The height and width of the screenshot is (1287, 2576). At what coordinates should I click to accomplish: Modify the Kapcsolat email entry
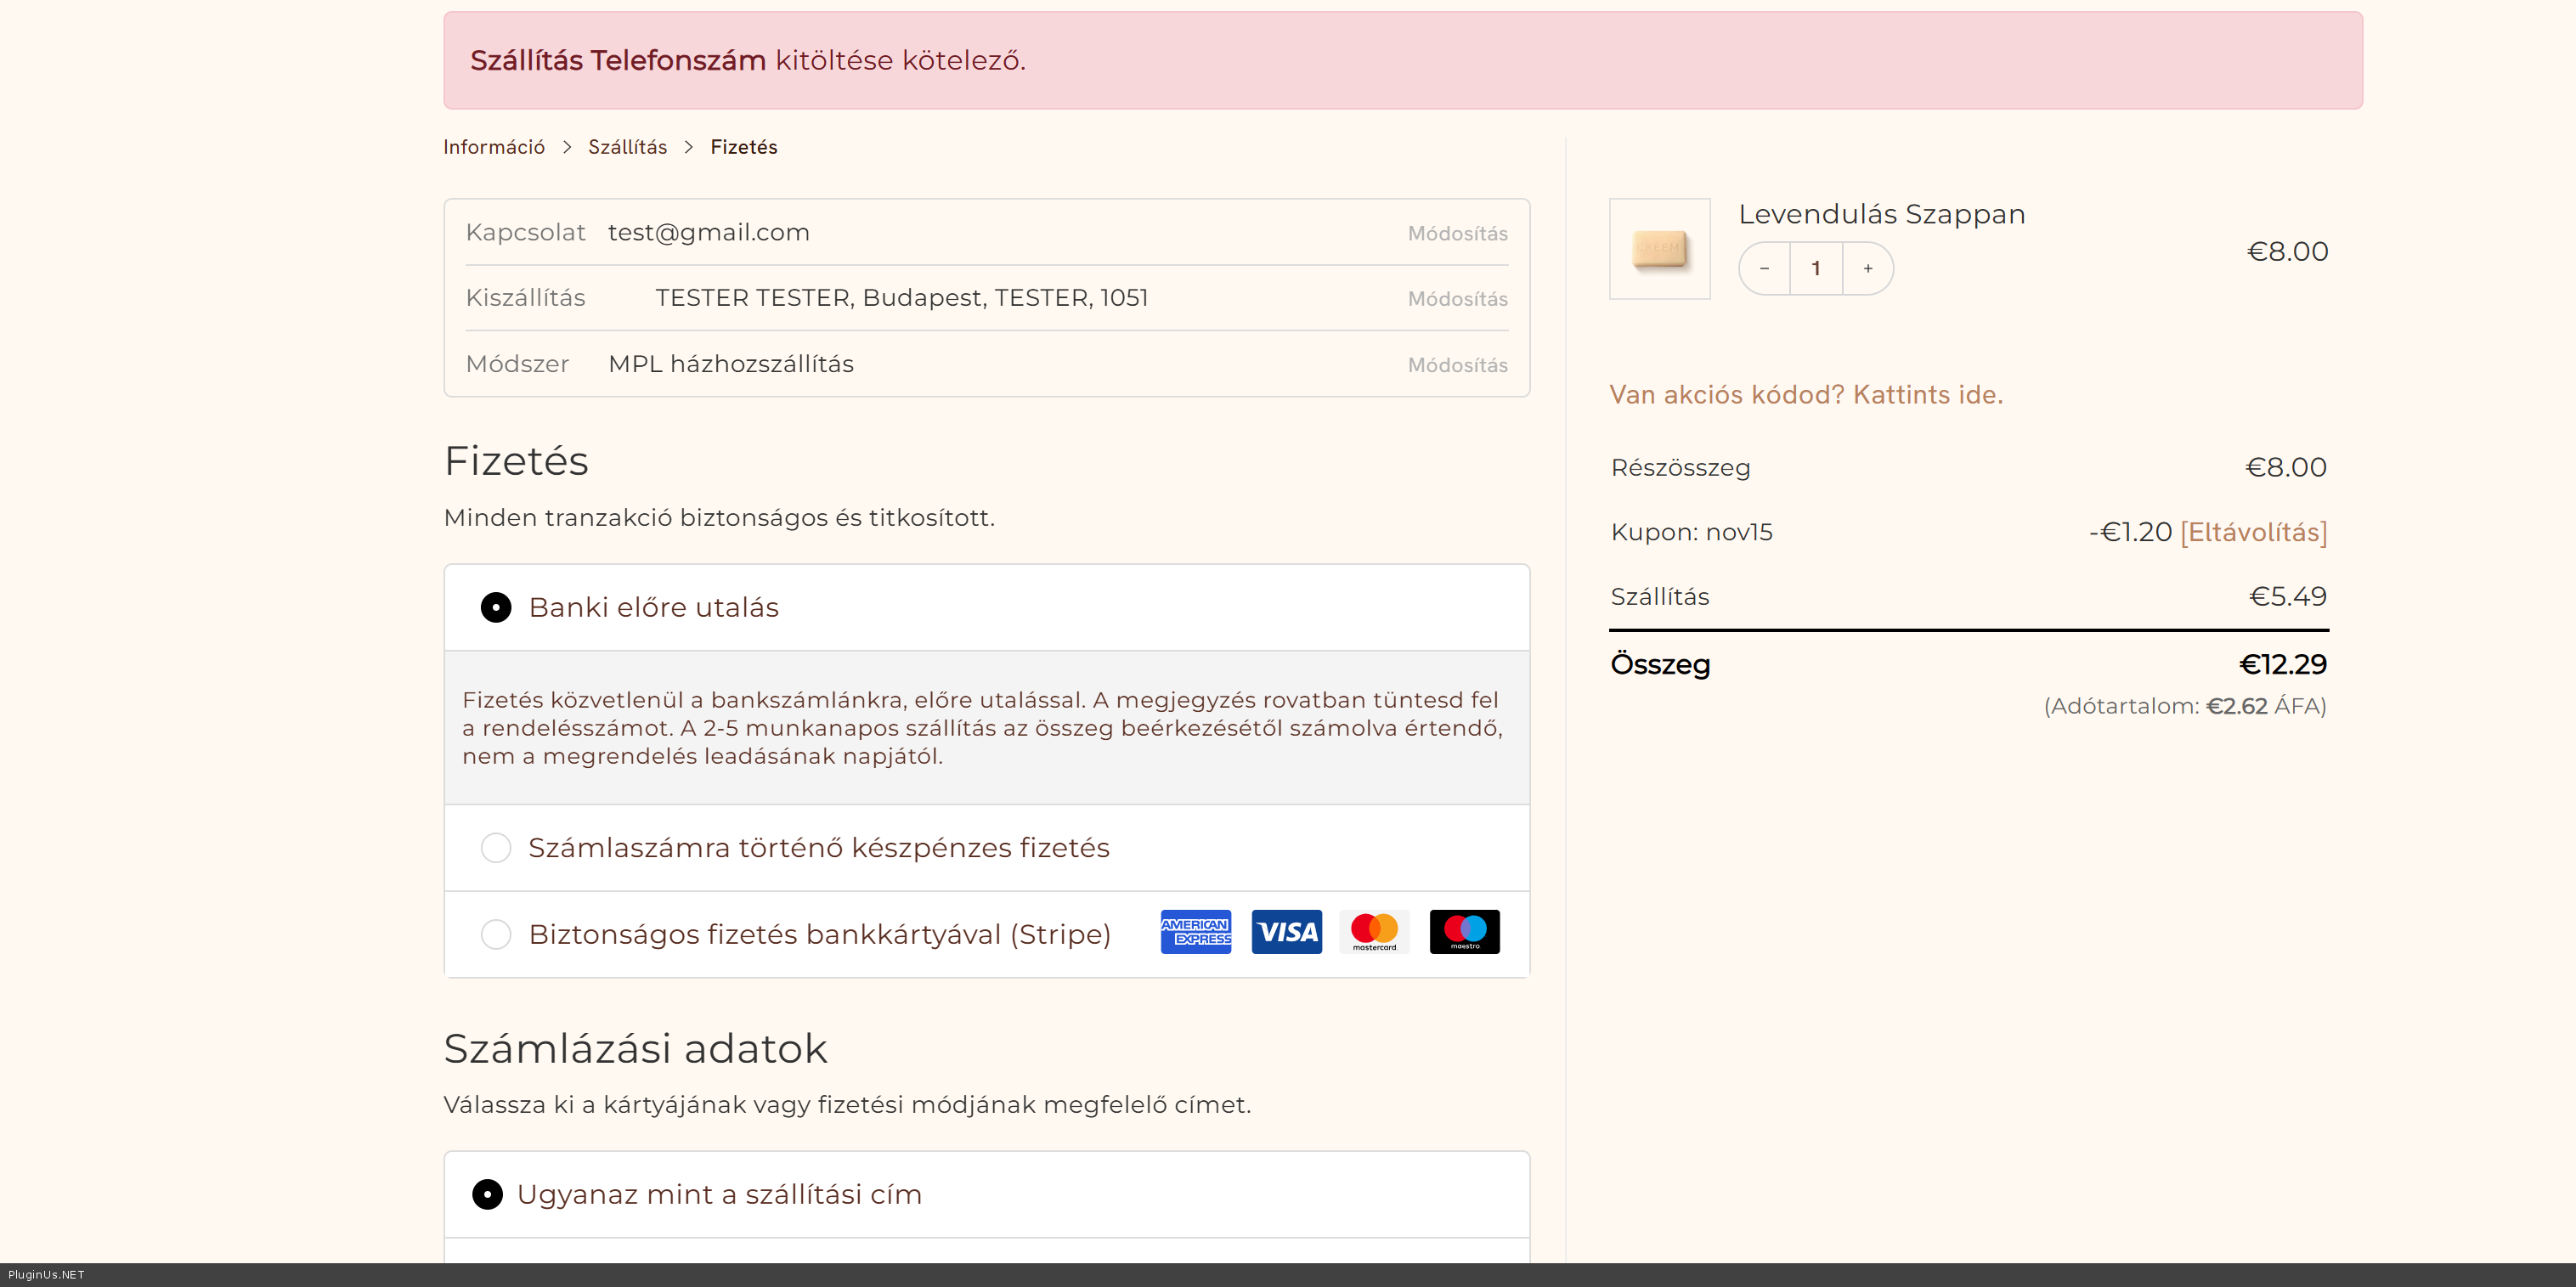coord(1457,234)
